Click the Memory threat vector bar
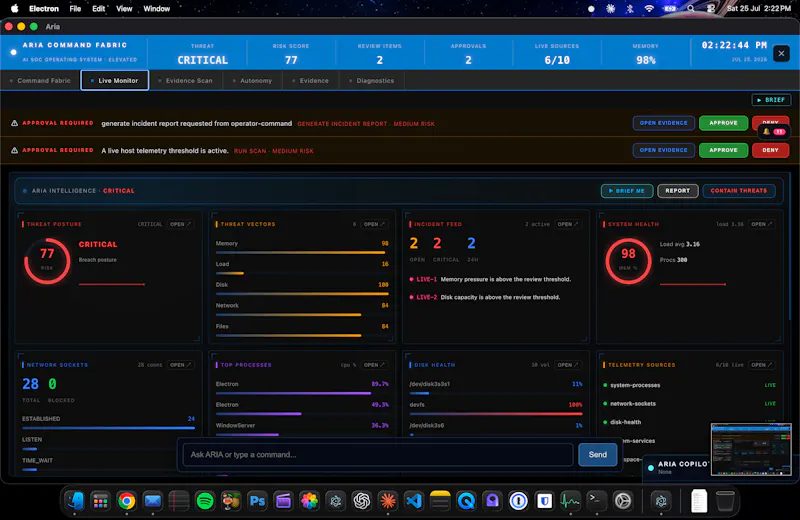This screenshot has width=800, height=520. coord(302,252)
